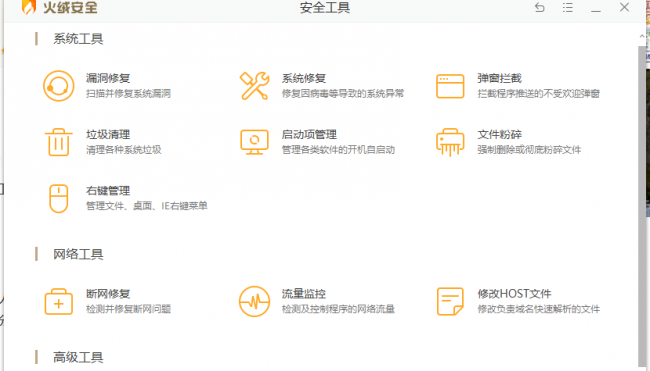650x371 pixels.
Task: Click the 文件粉碎 shredder icon
Action: [450, 142]
